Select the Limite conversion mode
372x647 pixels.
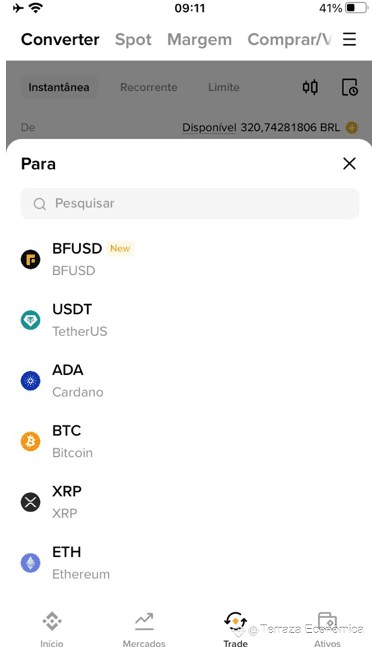[x=224, y=87]
